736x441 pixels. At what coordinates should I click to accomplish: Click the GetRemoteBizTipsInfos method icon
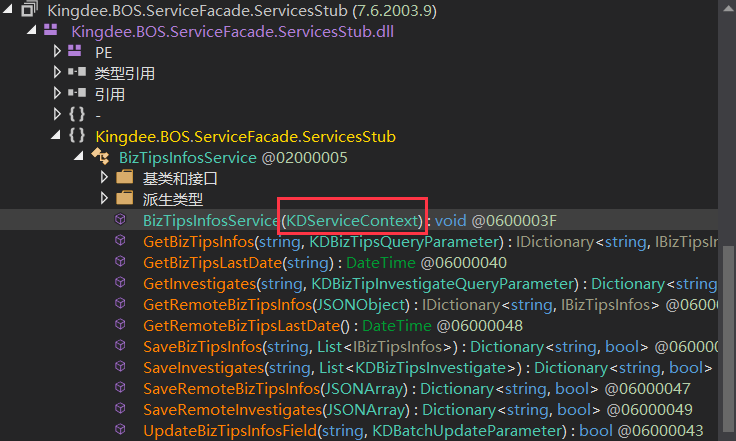[x=121, y=303]
